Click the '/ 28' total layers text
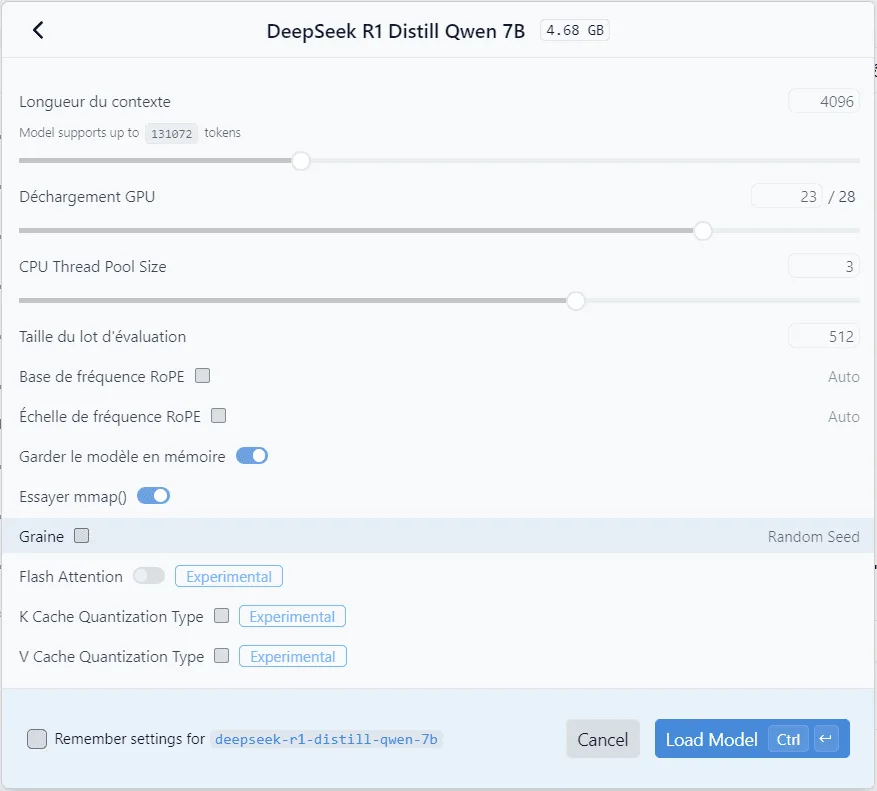The height and width of the screenshot is (791, 877). click(842, 196)
